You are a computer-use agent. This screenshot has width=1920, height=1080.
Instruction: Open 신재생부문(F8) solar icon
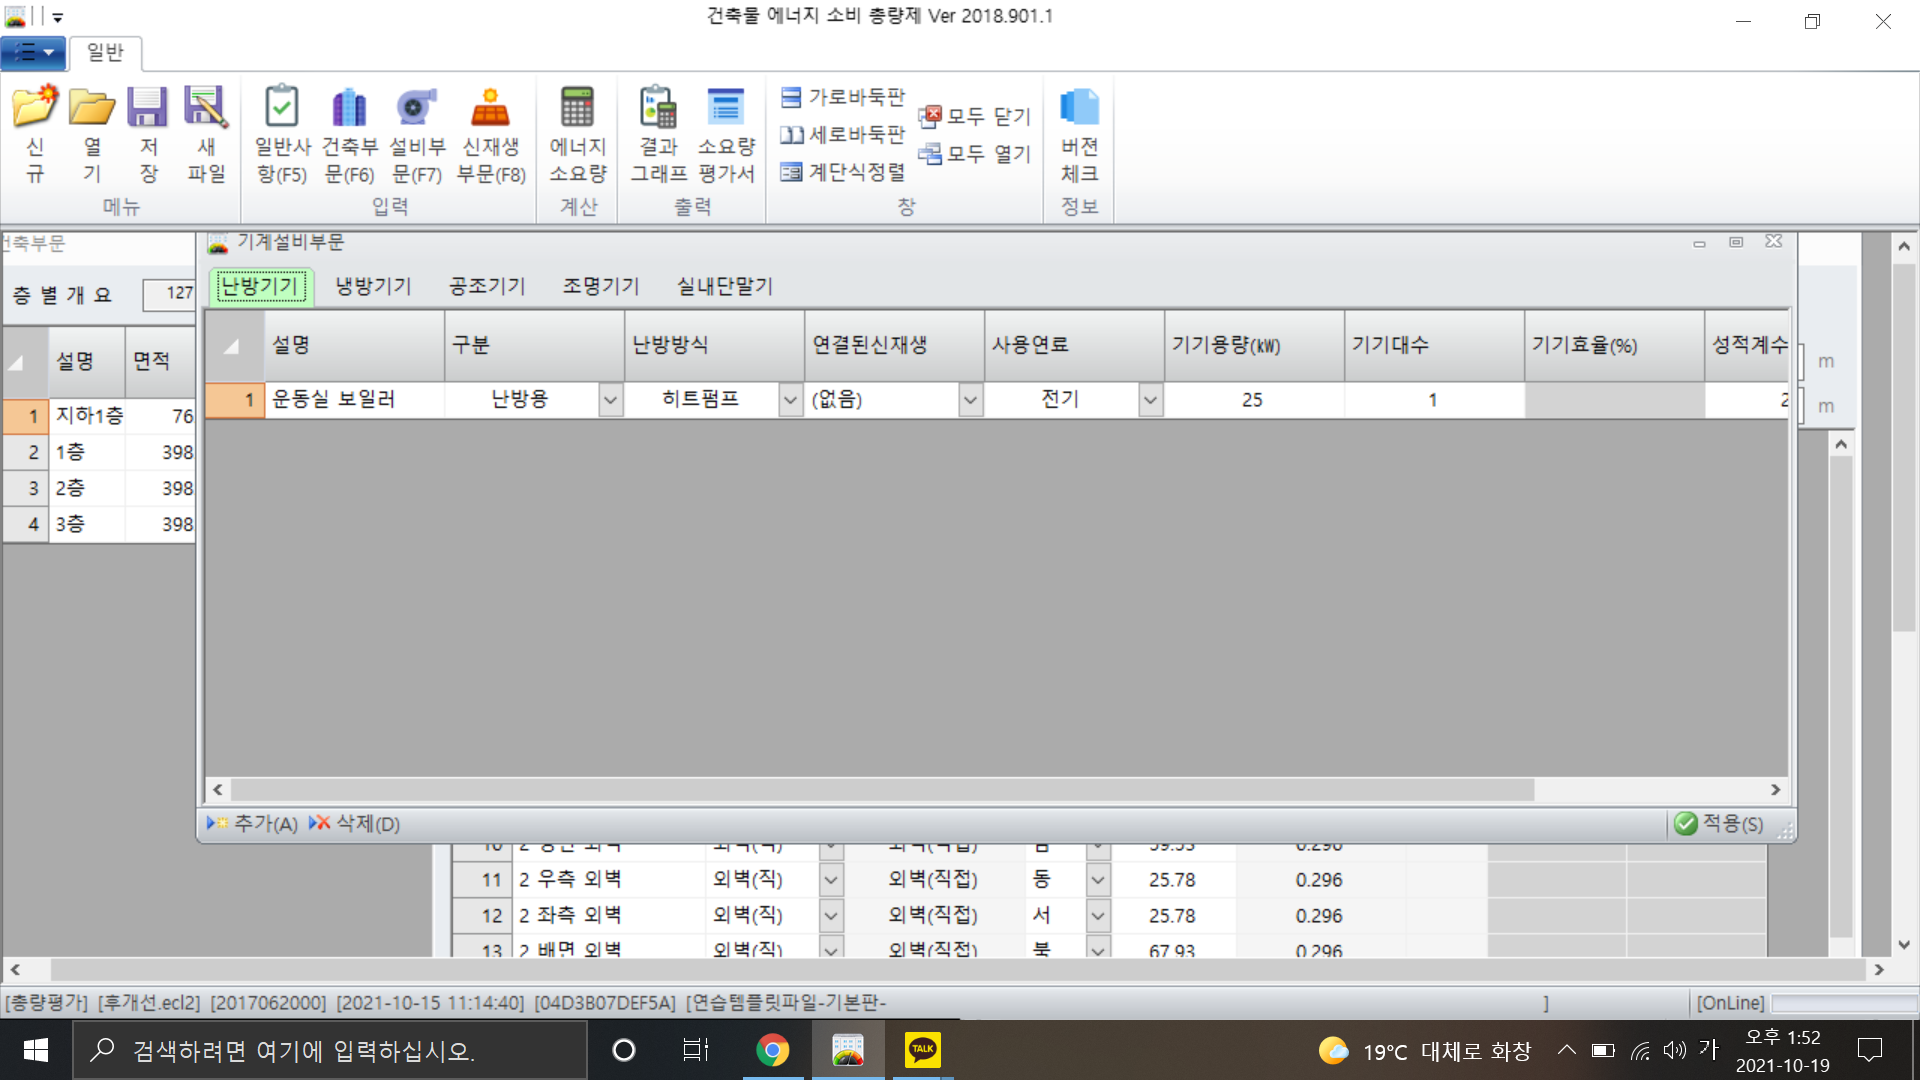490,108
